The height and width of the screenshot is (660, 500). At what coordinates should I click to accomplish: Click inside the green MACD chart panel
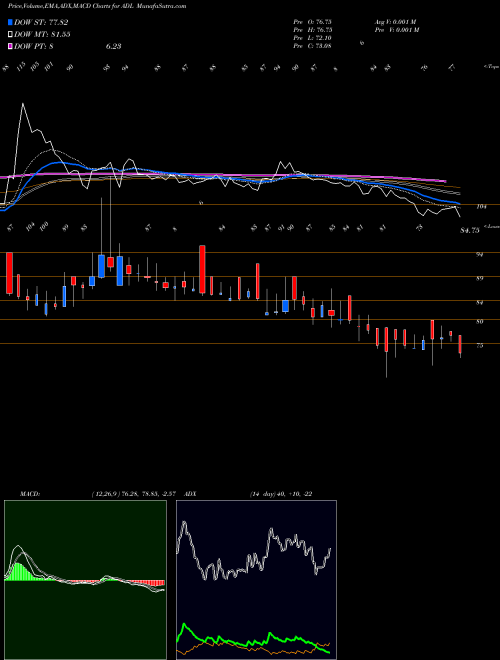[85, 580]
